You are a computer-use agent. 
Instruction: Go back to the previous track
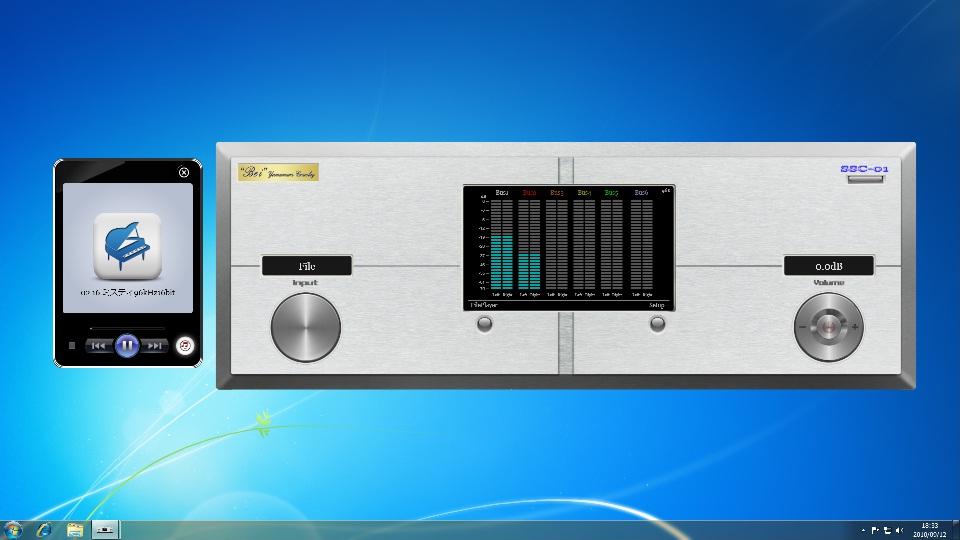pos(98,346)
